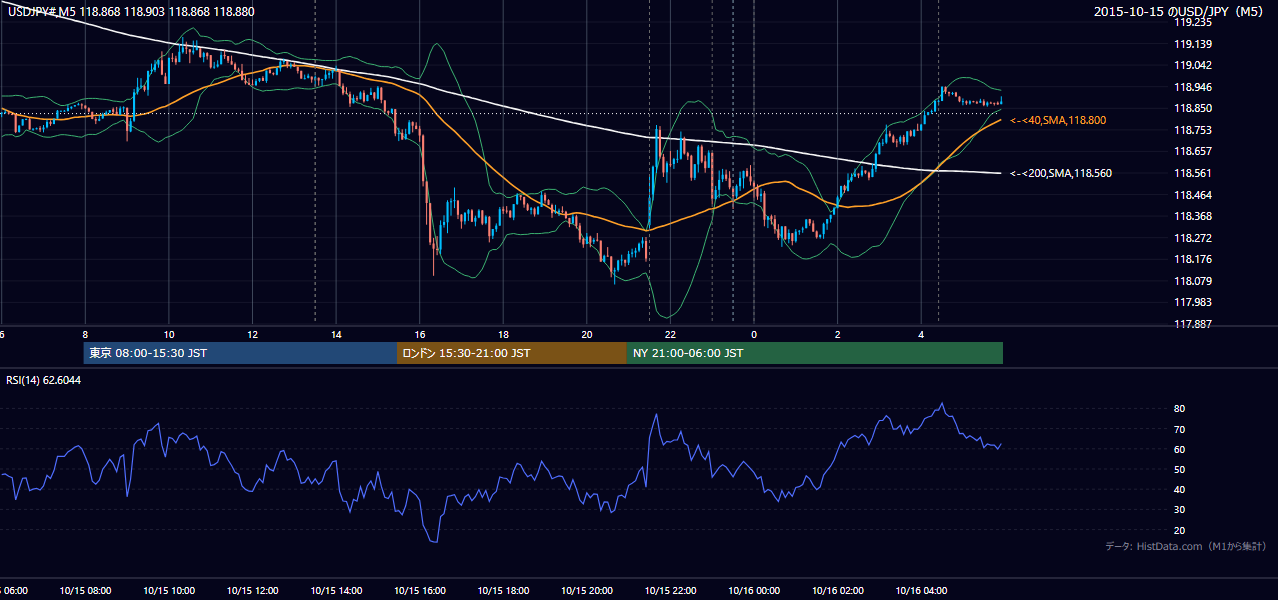Click RSI scale value 80

tap(1179, 409)
